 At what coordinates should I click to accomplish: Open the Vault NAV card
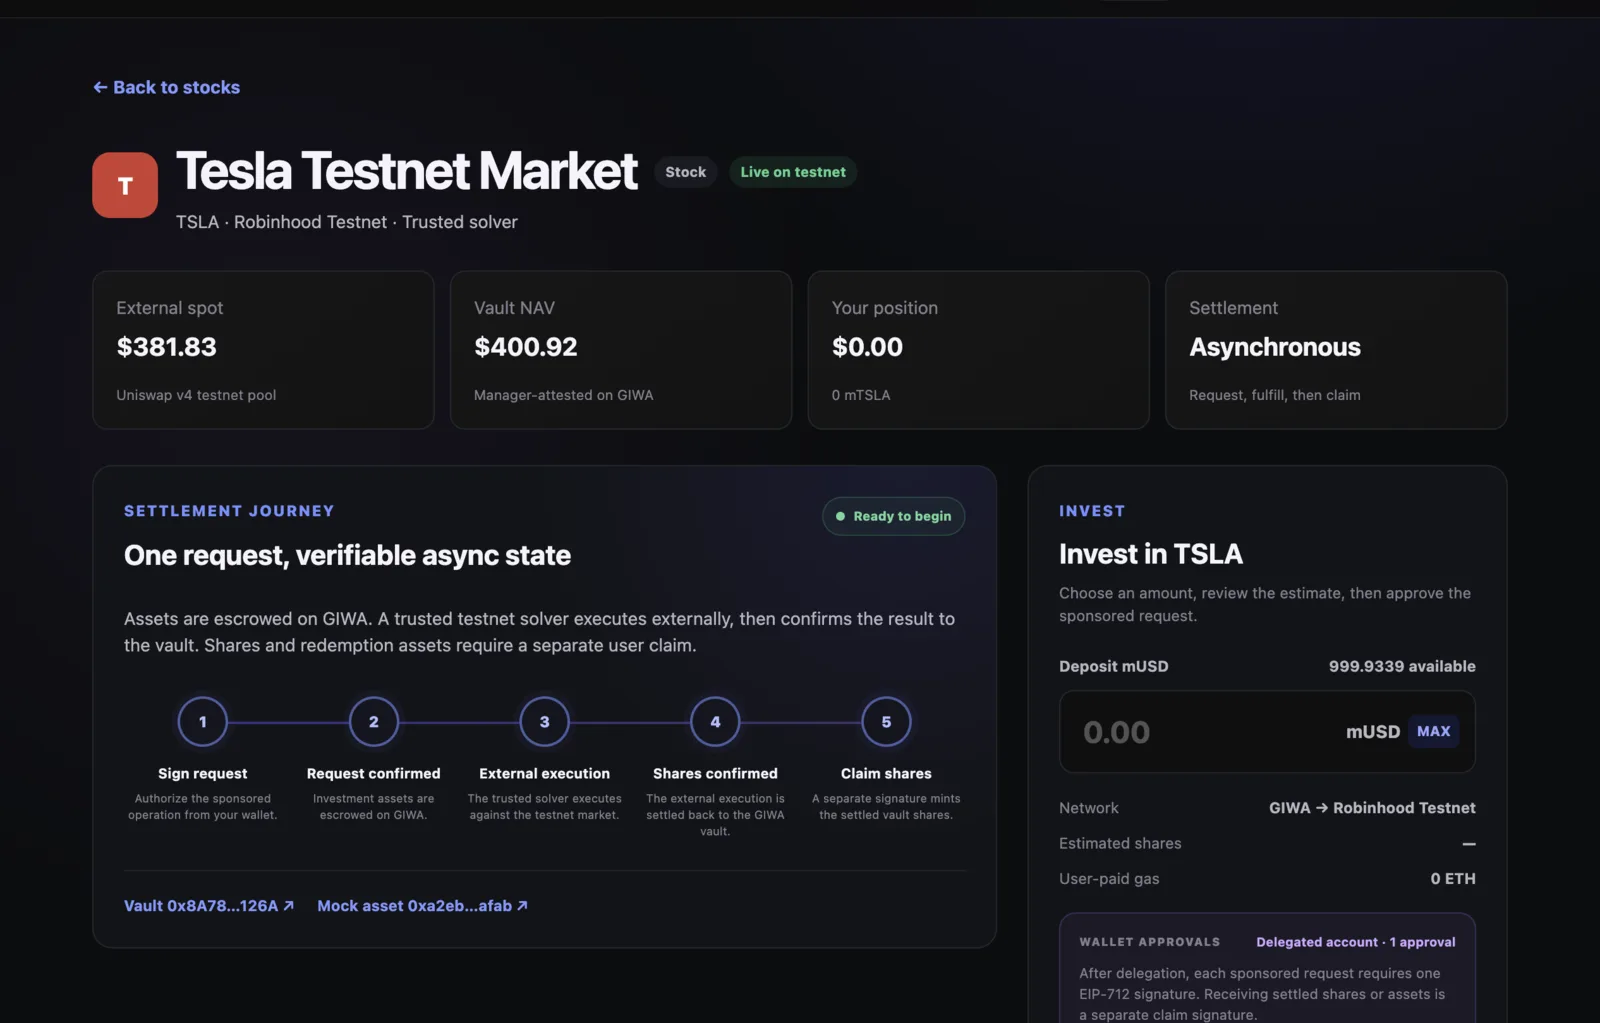pos(621,350)
